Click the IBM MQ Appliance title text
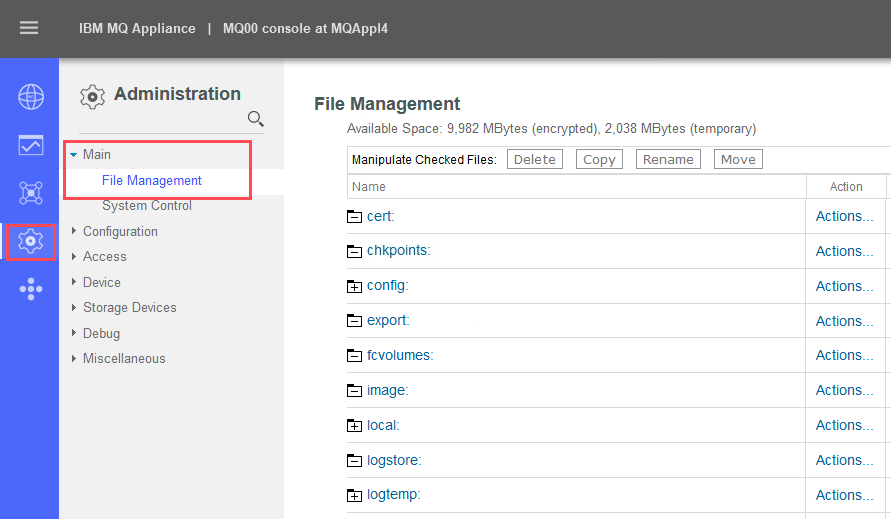 (137, 28)
